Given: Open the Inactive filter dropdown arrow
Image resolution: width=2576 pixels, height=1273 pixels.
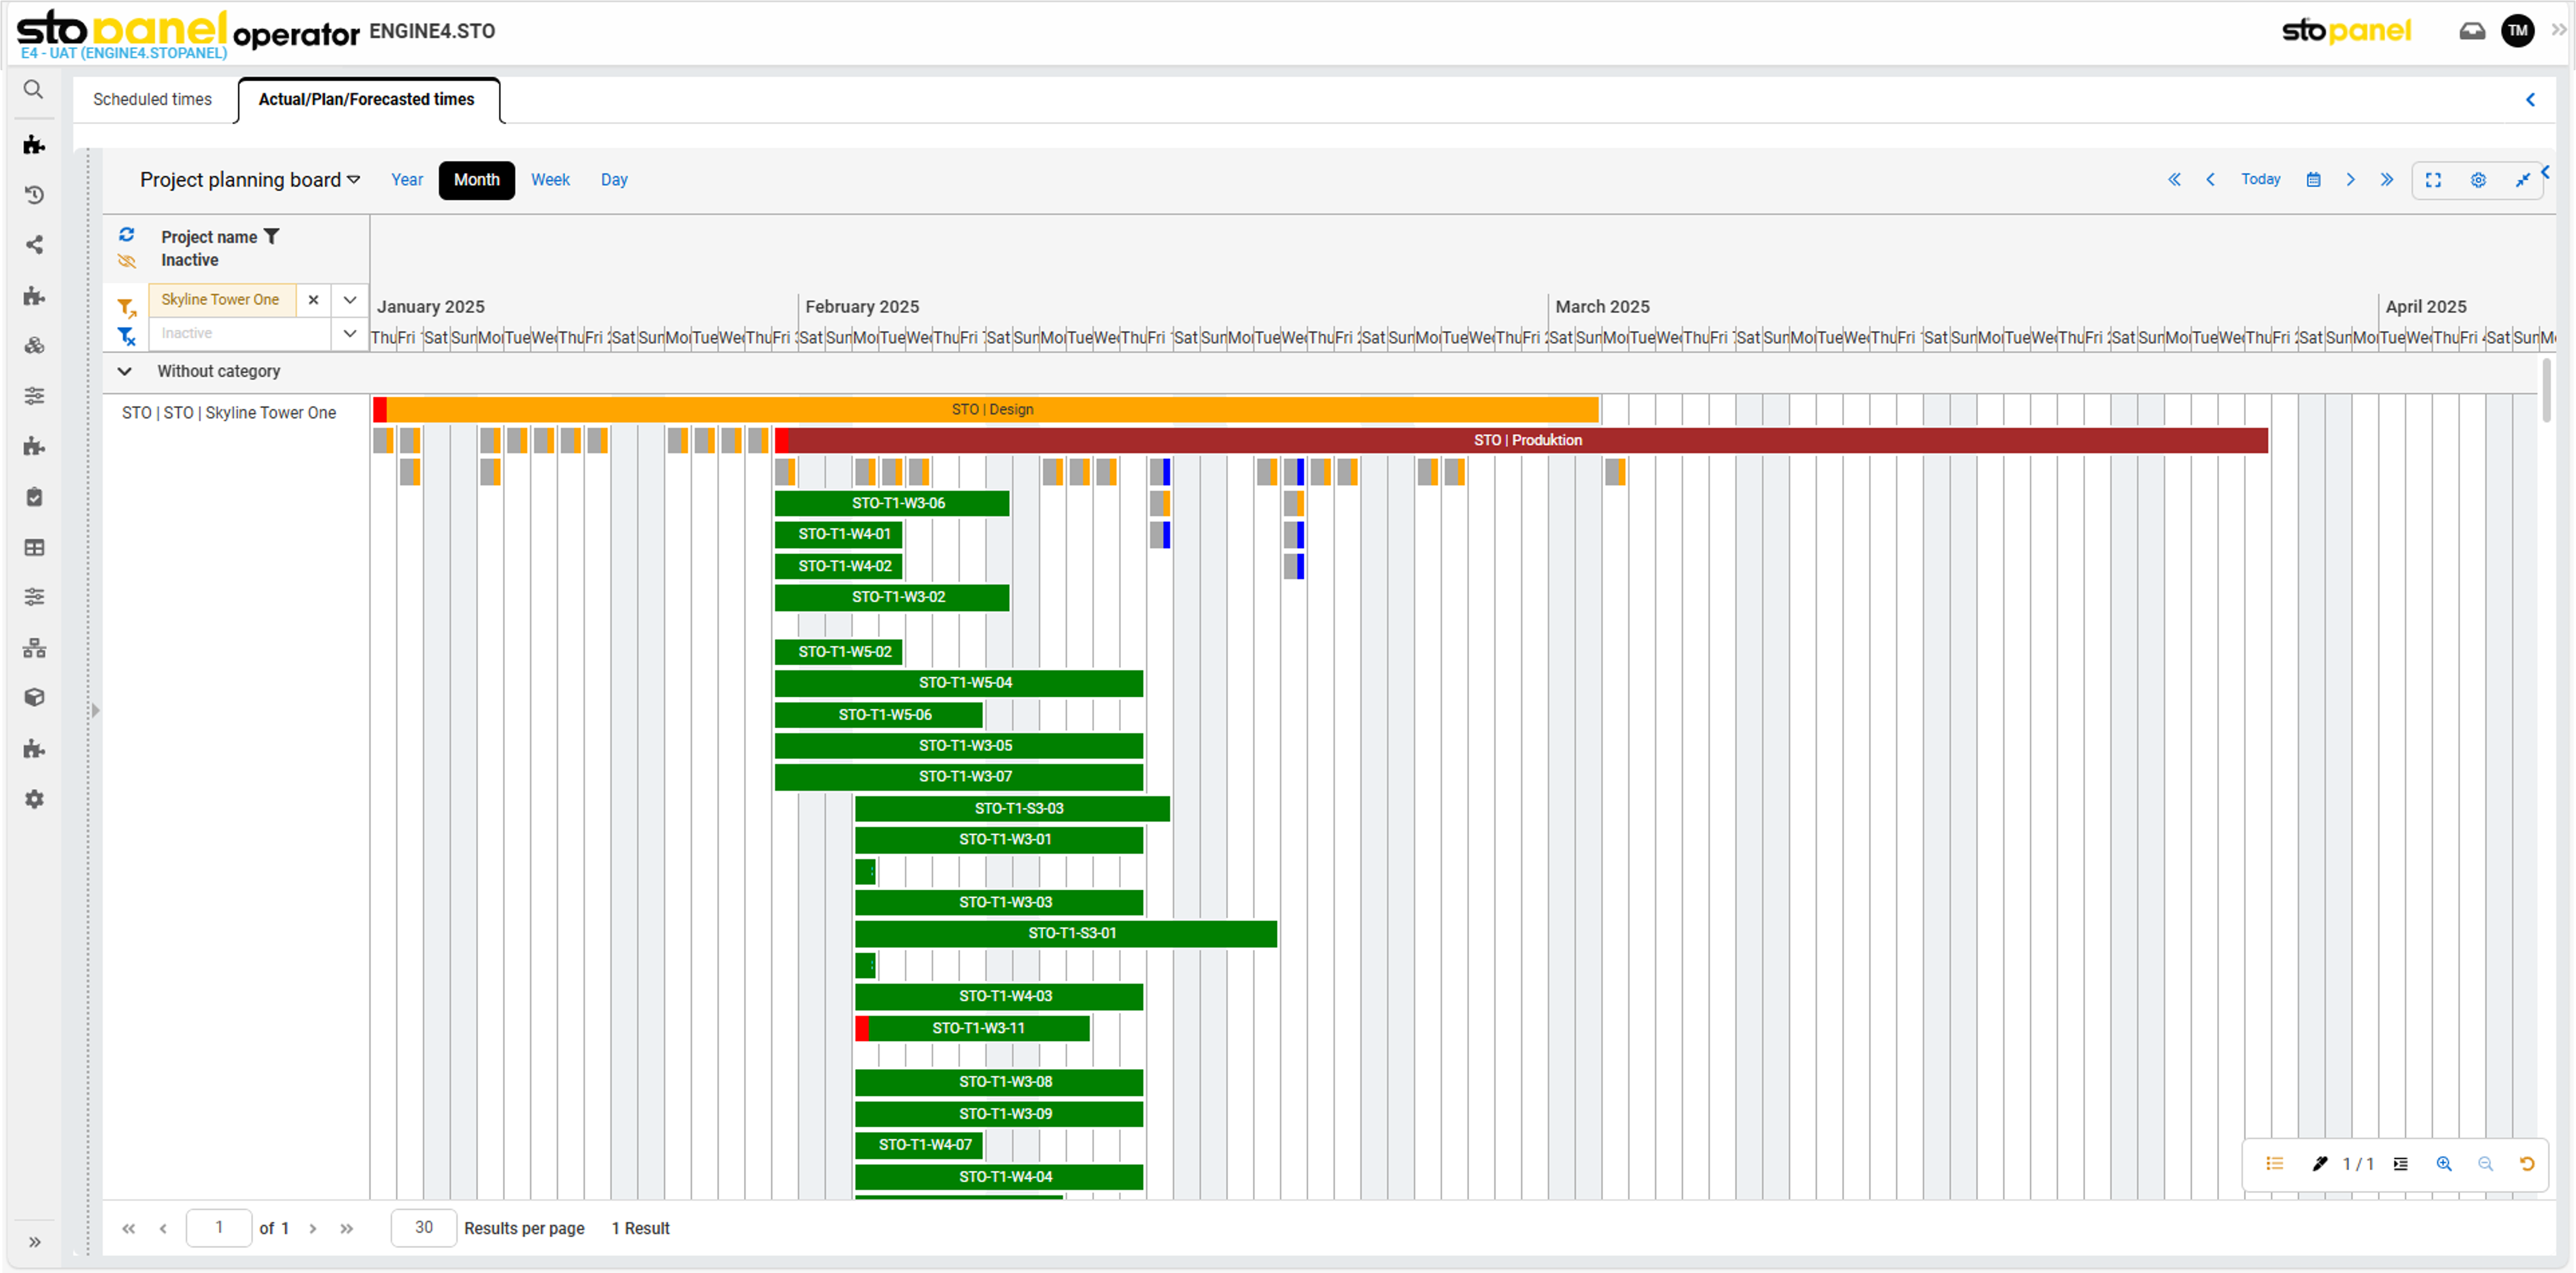Looking at the screenshot, I should click(x=350, y=334).
